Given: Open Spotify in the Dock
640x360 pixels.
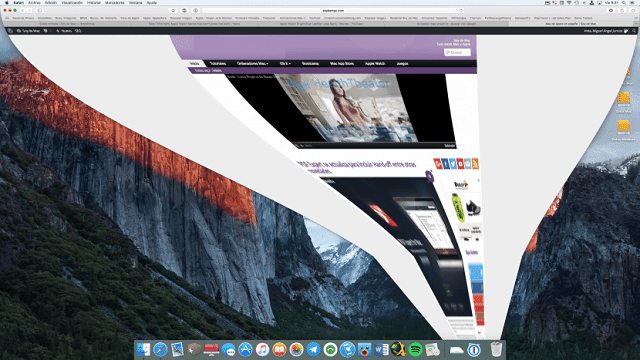Looking at the screenshot, I should pos(415,349).
